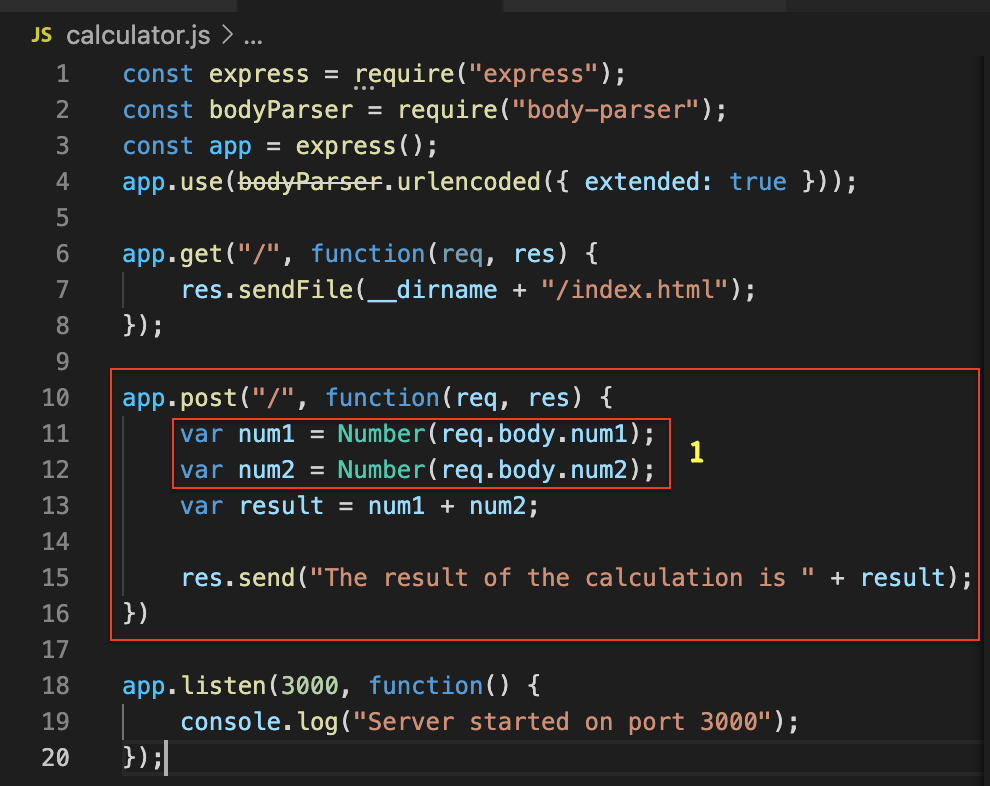Open calculator.js breadcrumb item

tap(138, 35)
